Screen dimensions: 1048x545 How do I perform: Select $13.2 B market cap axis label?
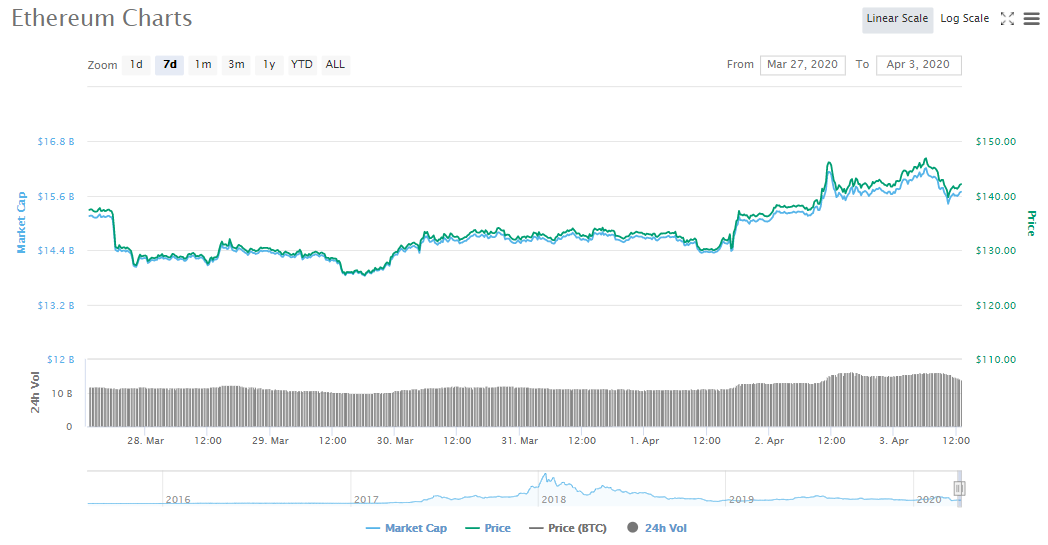coord(56,306)
